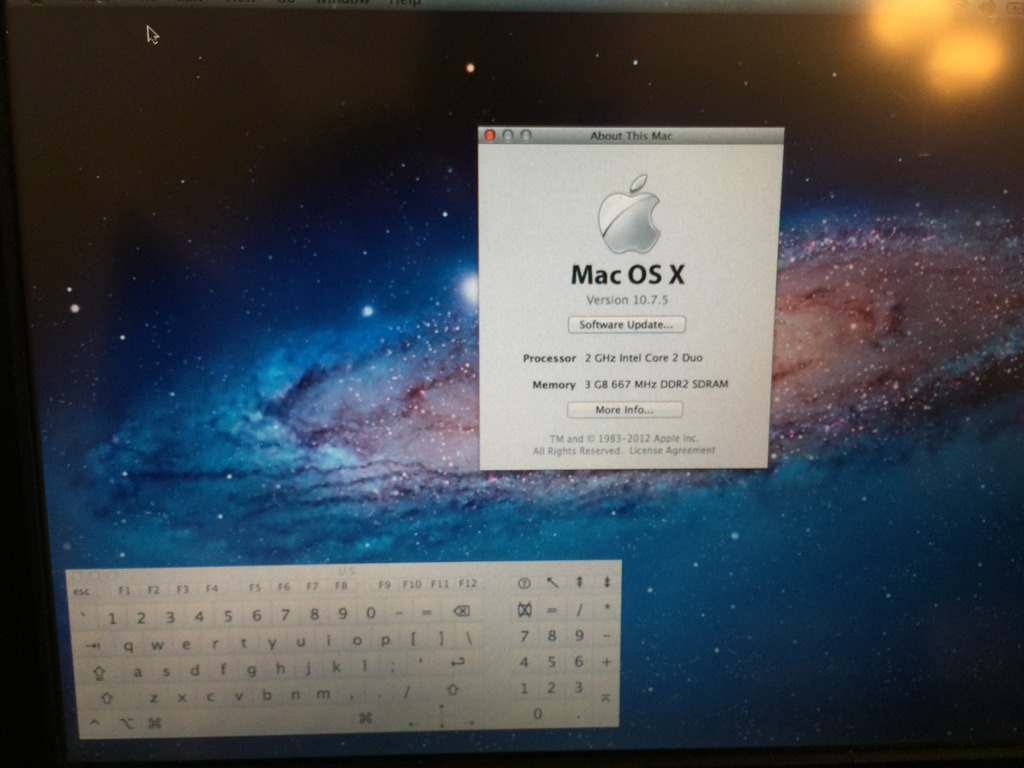Click the q key
This screenshot has width=1024, height=768.
(129, 646)
